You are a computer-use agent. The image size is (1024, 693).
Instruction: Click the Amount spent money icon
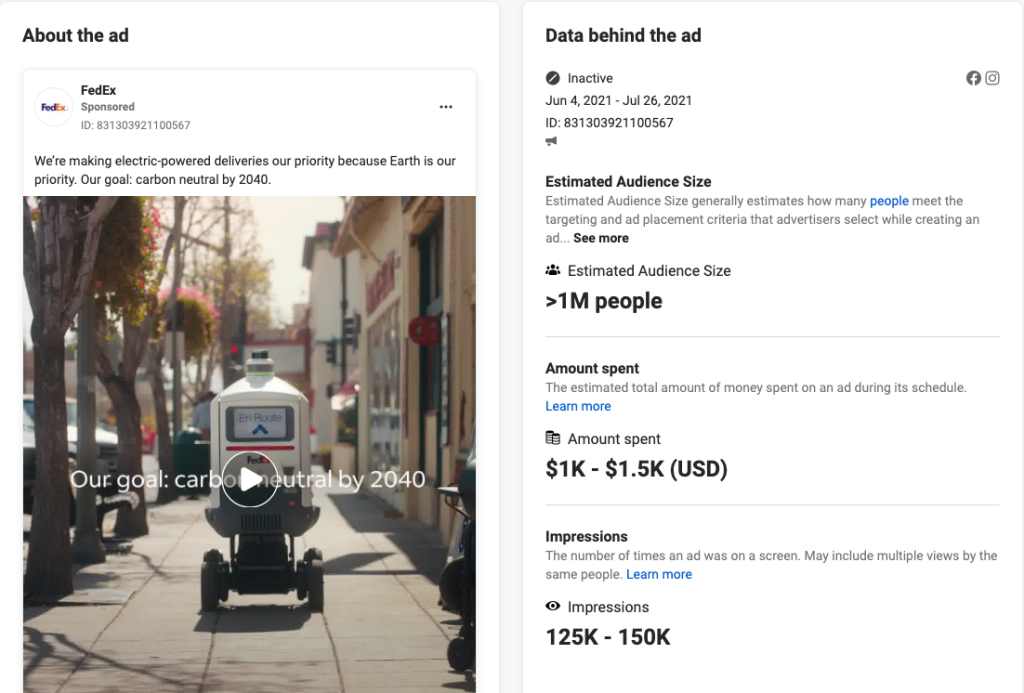pyautogui.click(x=553, y=438)
